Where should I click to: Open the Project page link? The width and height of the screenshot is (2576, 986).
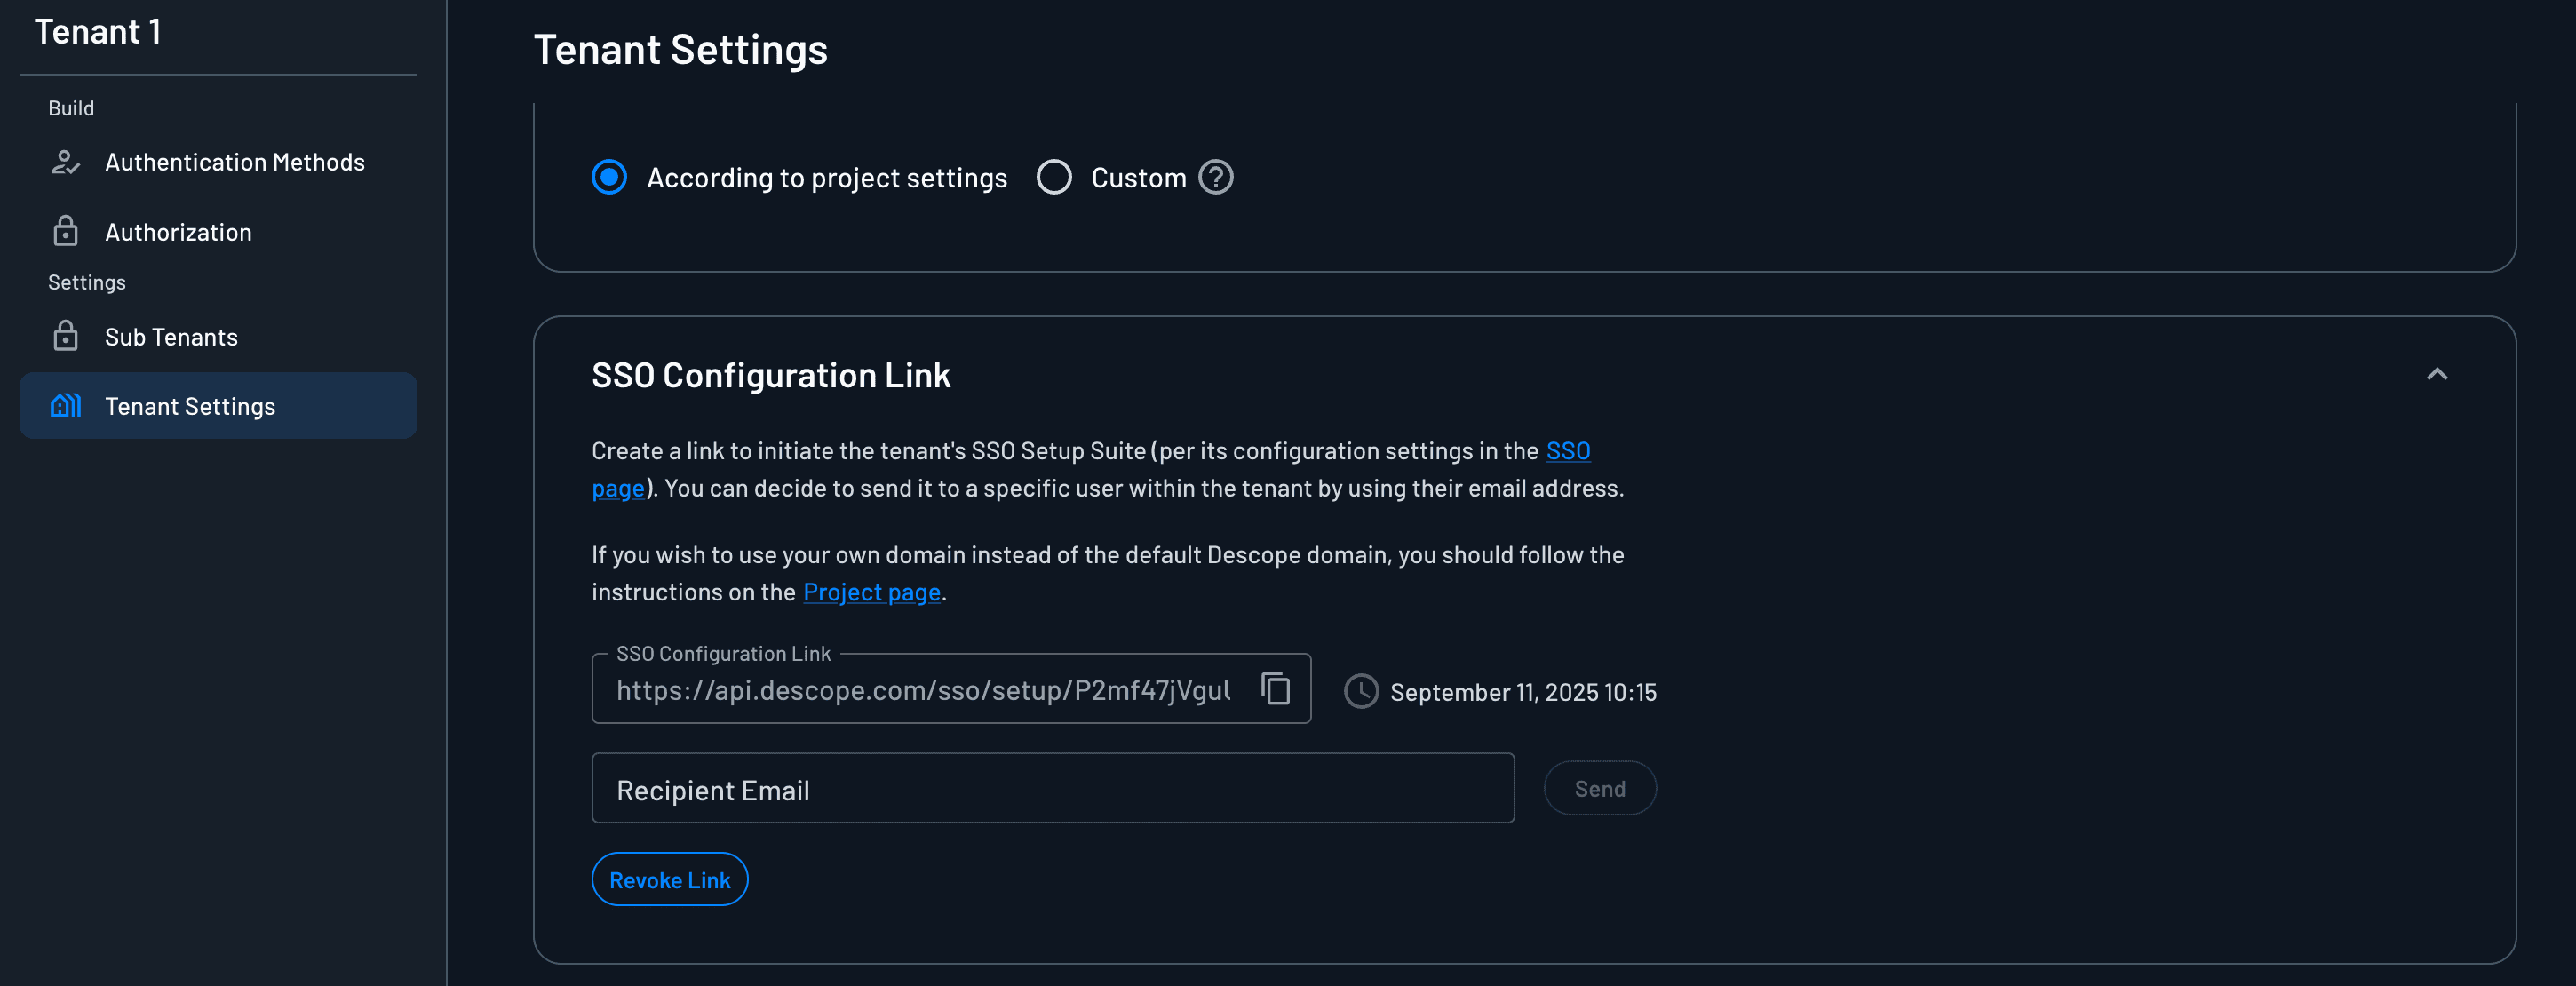tap(871, 593)
